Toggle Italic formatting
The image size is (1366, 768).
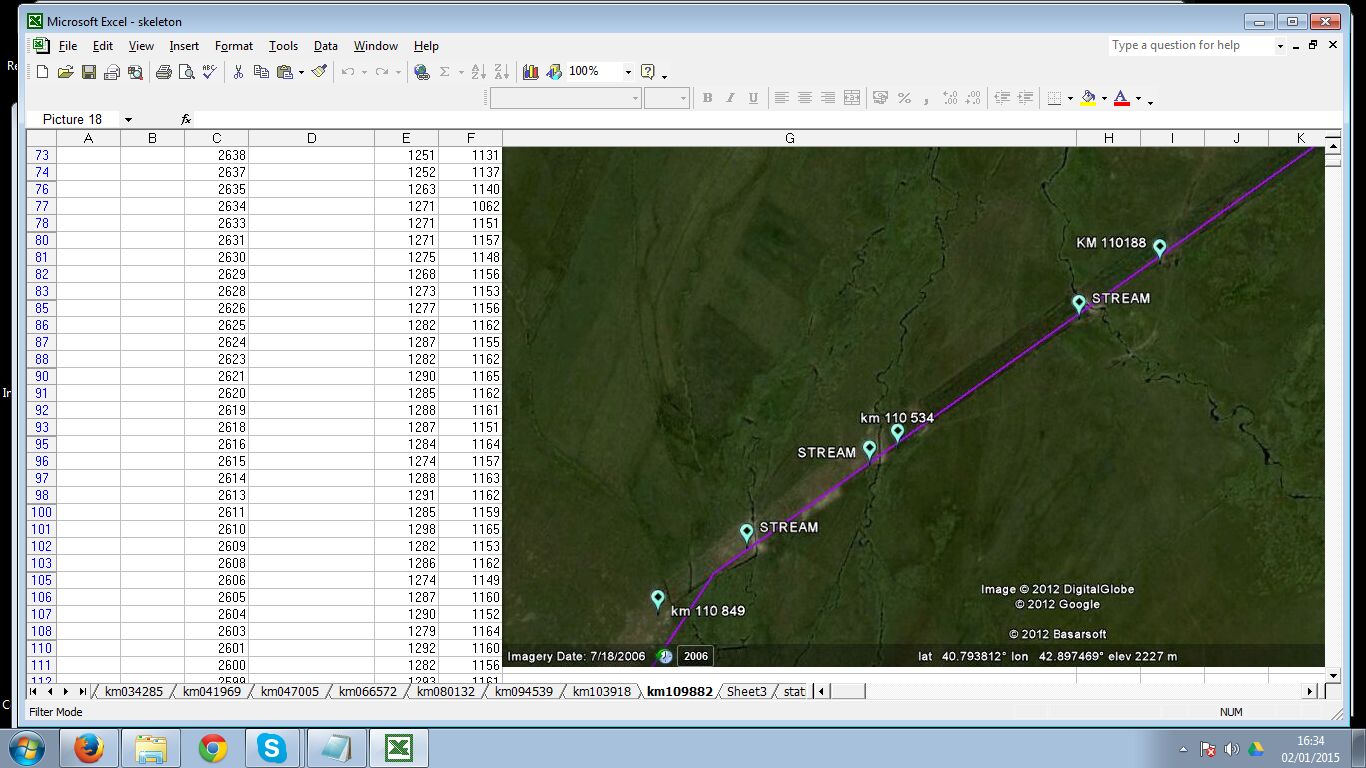[730, 98]
